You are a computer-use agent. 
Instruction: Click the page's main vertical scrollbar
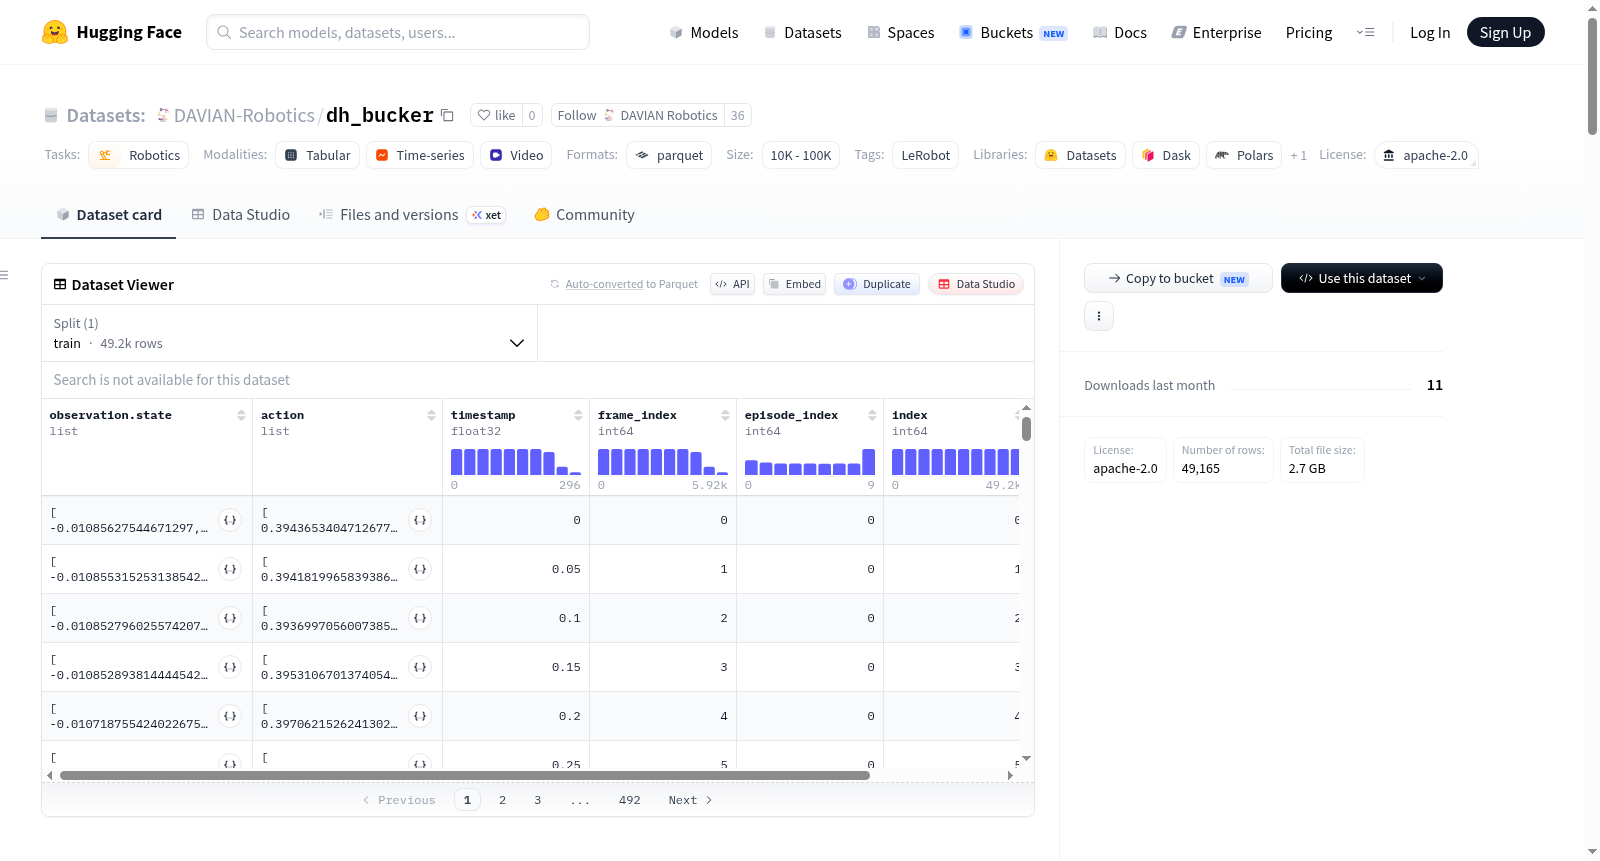click(1592, 75)
